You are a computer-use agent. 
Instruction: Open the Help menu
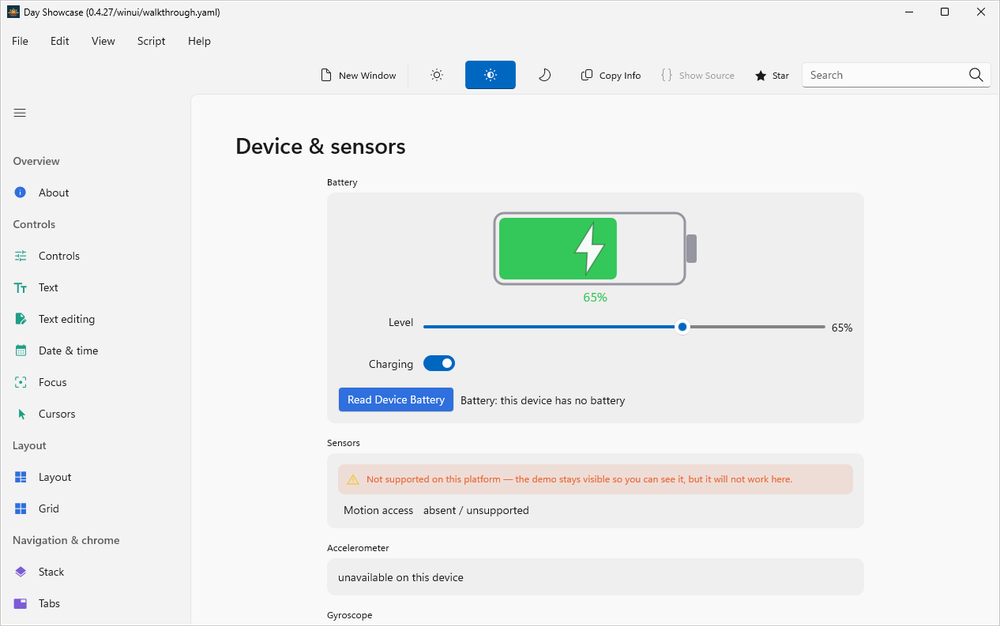click(199, 41)
